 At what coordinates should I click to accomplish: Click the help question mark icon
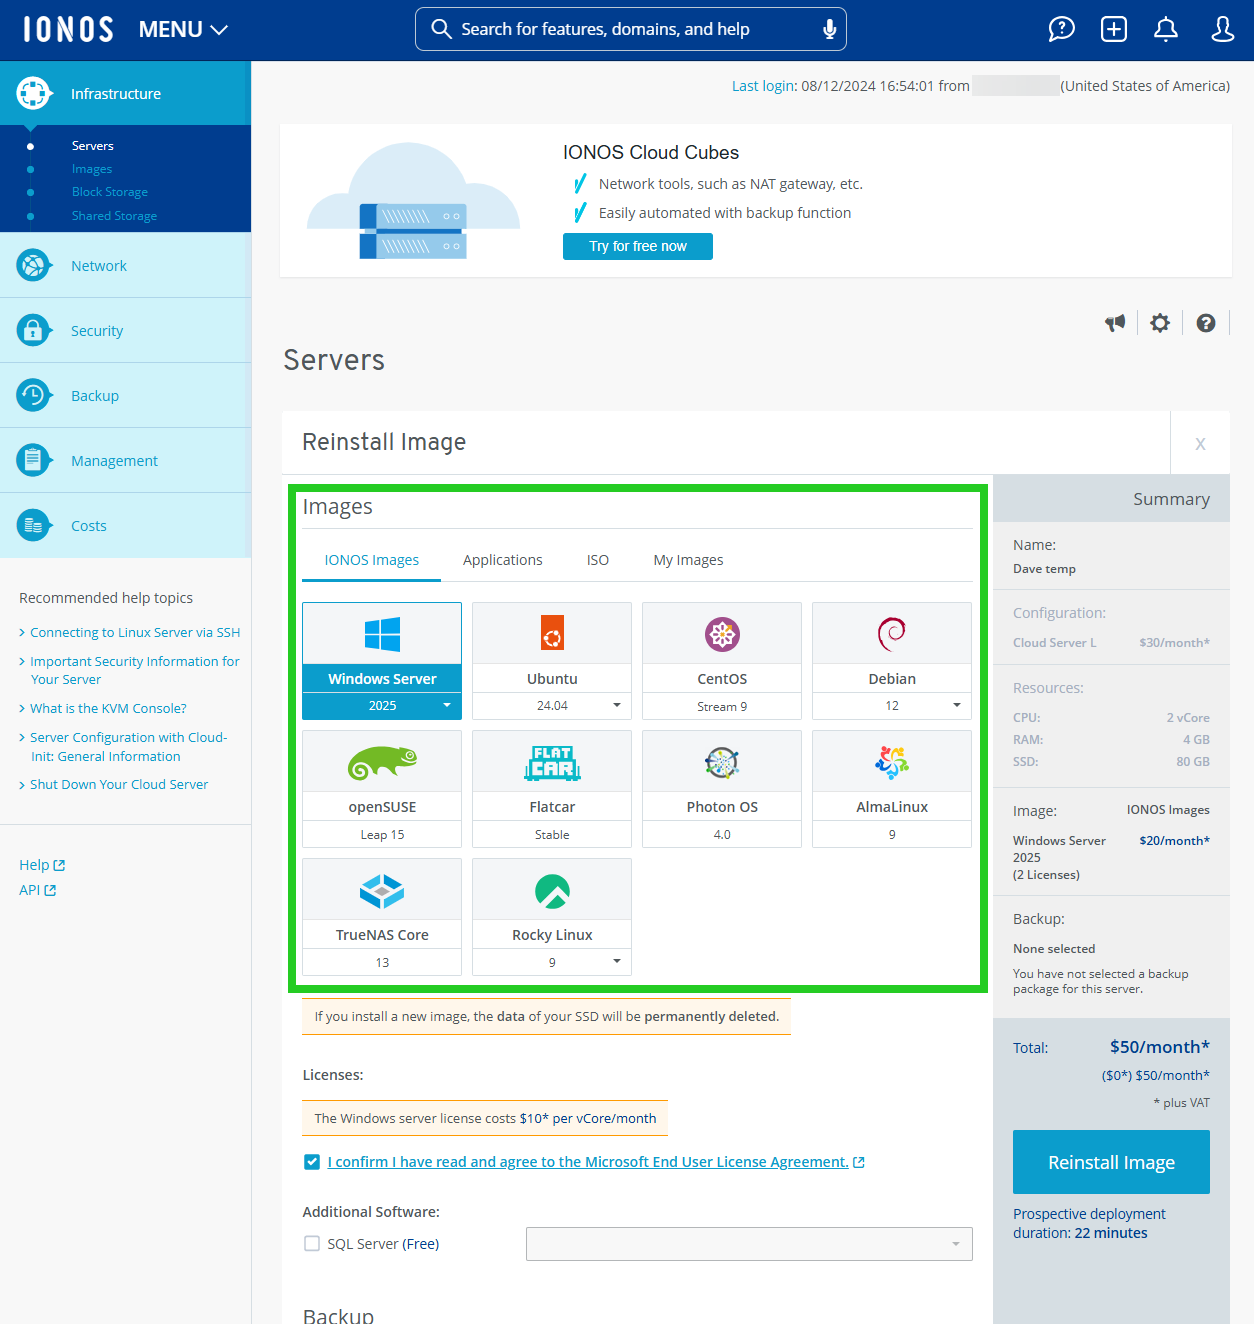click(x=1205, y=323)
